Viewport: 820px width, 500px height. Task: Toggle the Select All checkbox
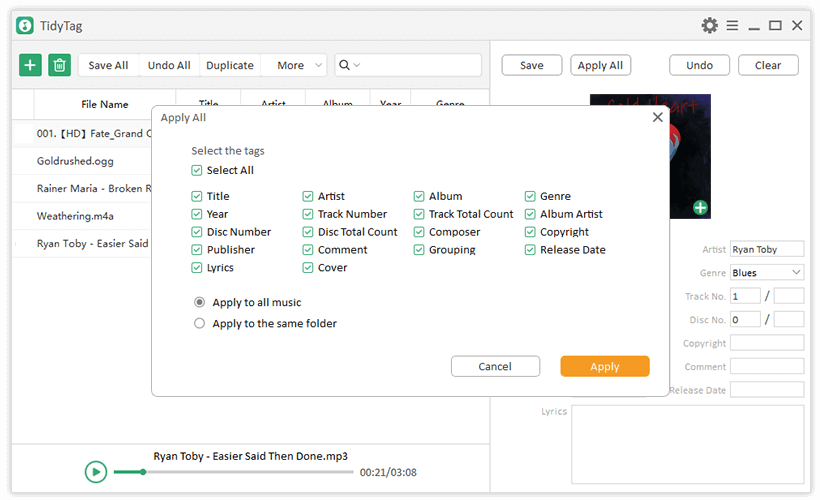[x=197, y=171]
